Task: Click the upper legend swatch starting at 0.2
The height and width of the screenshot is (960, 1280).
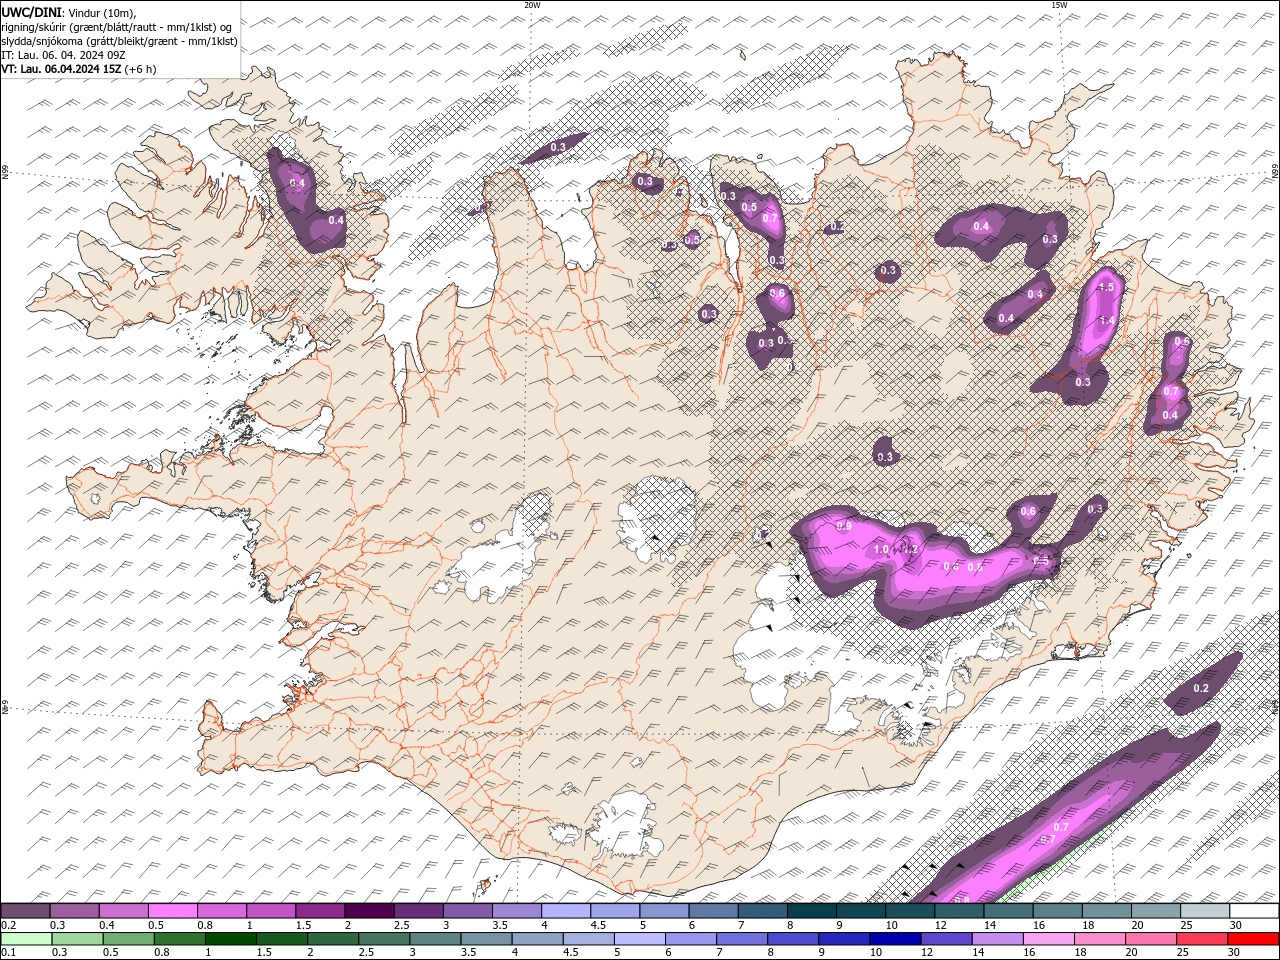Action: coord(25,911)
